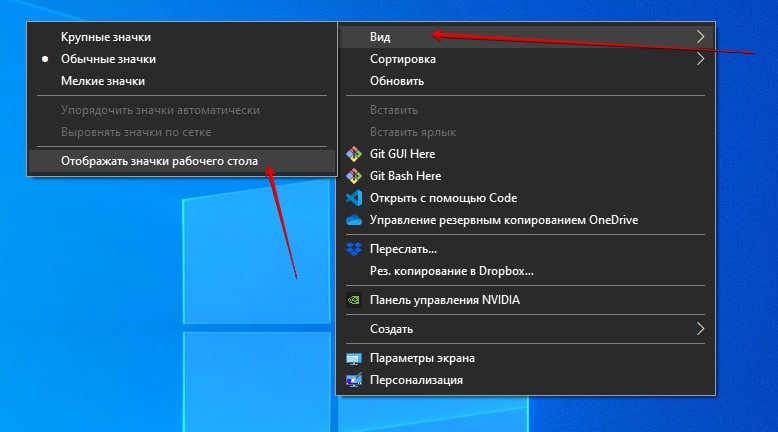Screen dimensions: 778x432
Task: Open Управление резервным копированием OneDrive
Action: point(525,220)
